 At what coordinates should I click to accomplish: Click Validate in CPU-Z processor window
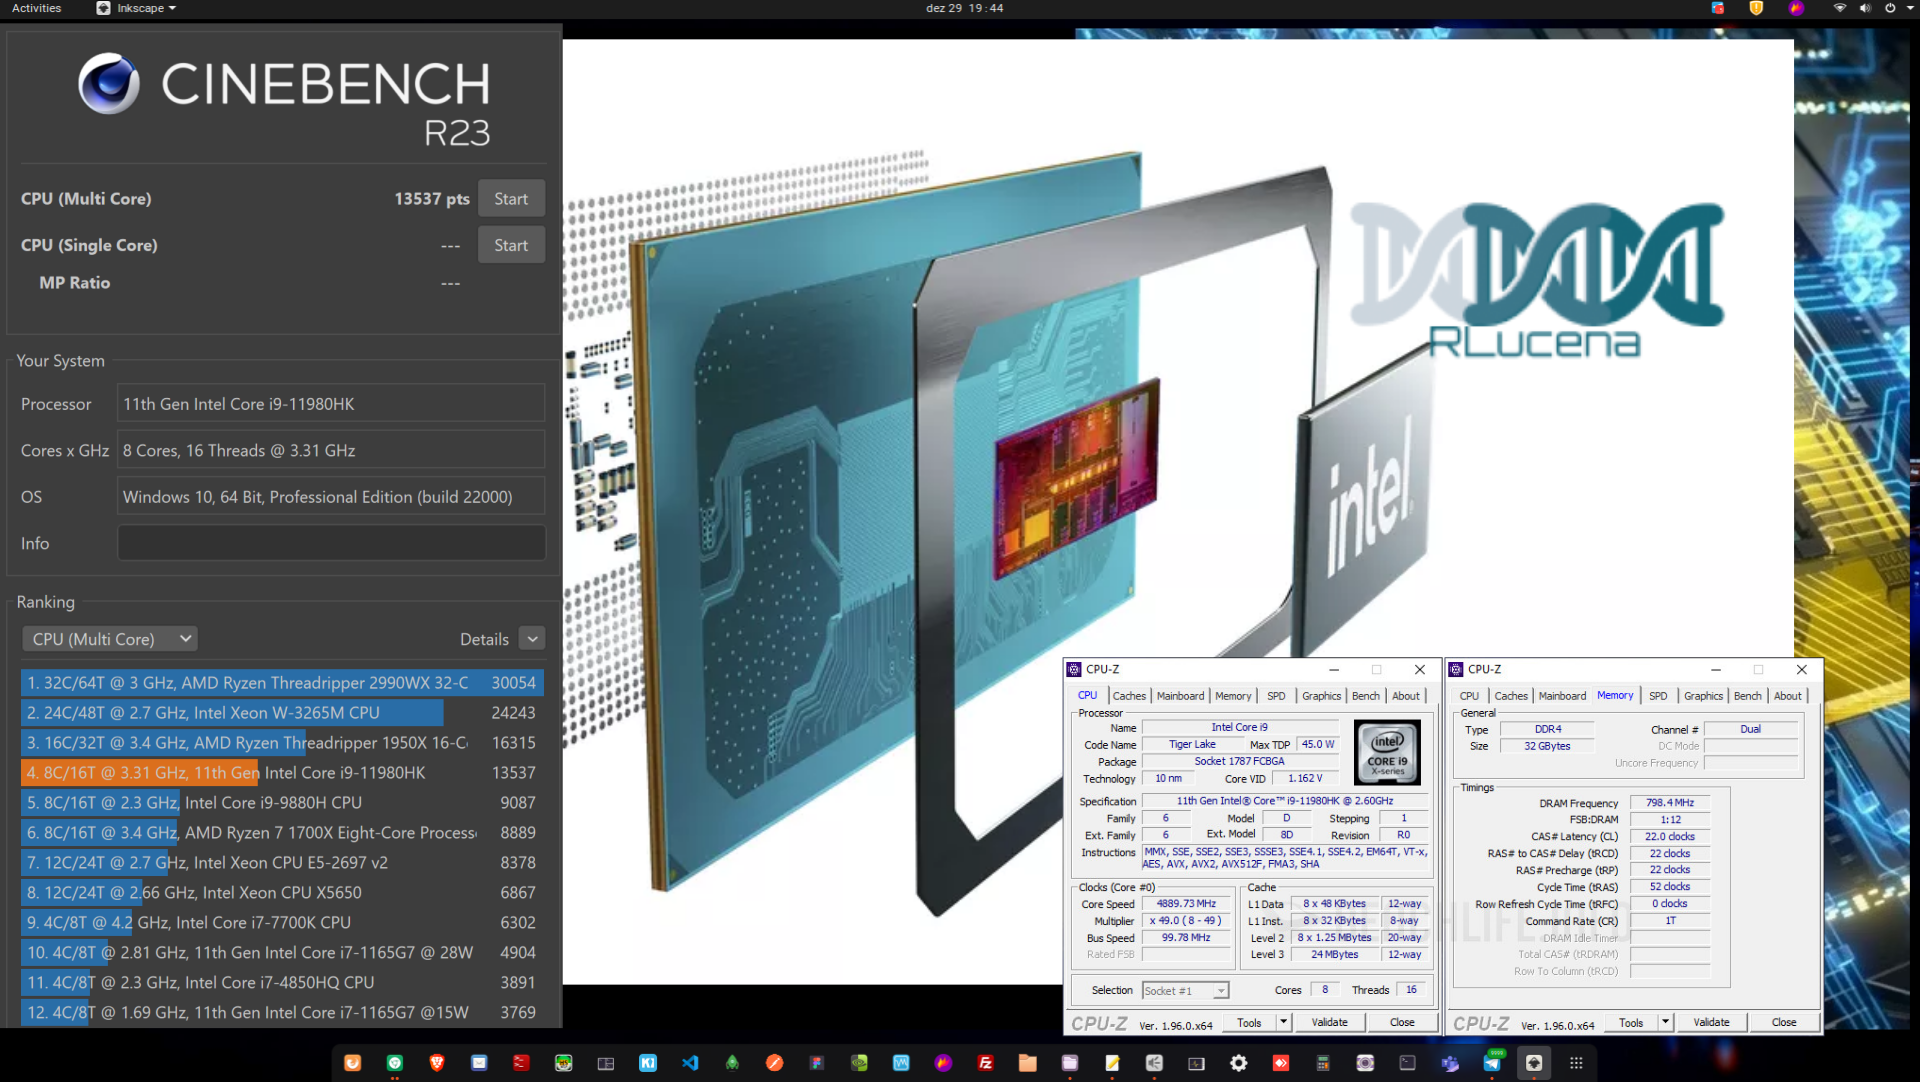click(x=1329, y=1022)
